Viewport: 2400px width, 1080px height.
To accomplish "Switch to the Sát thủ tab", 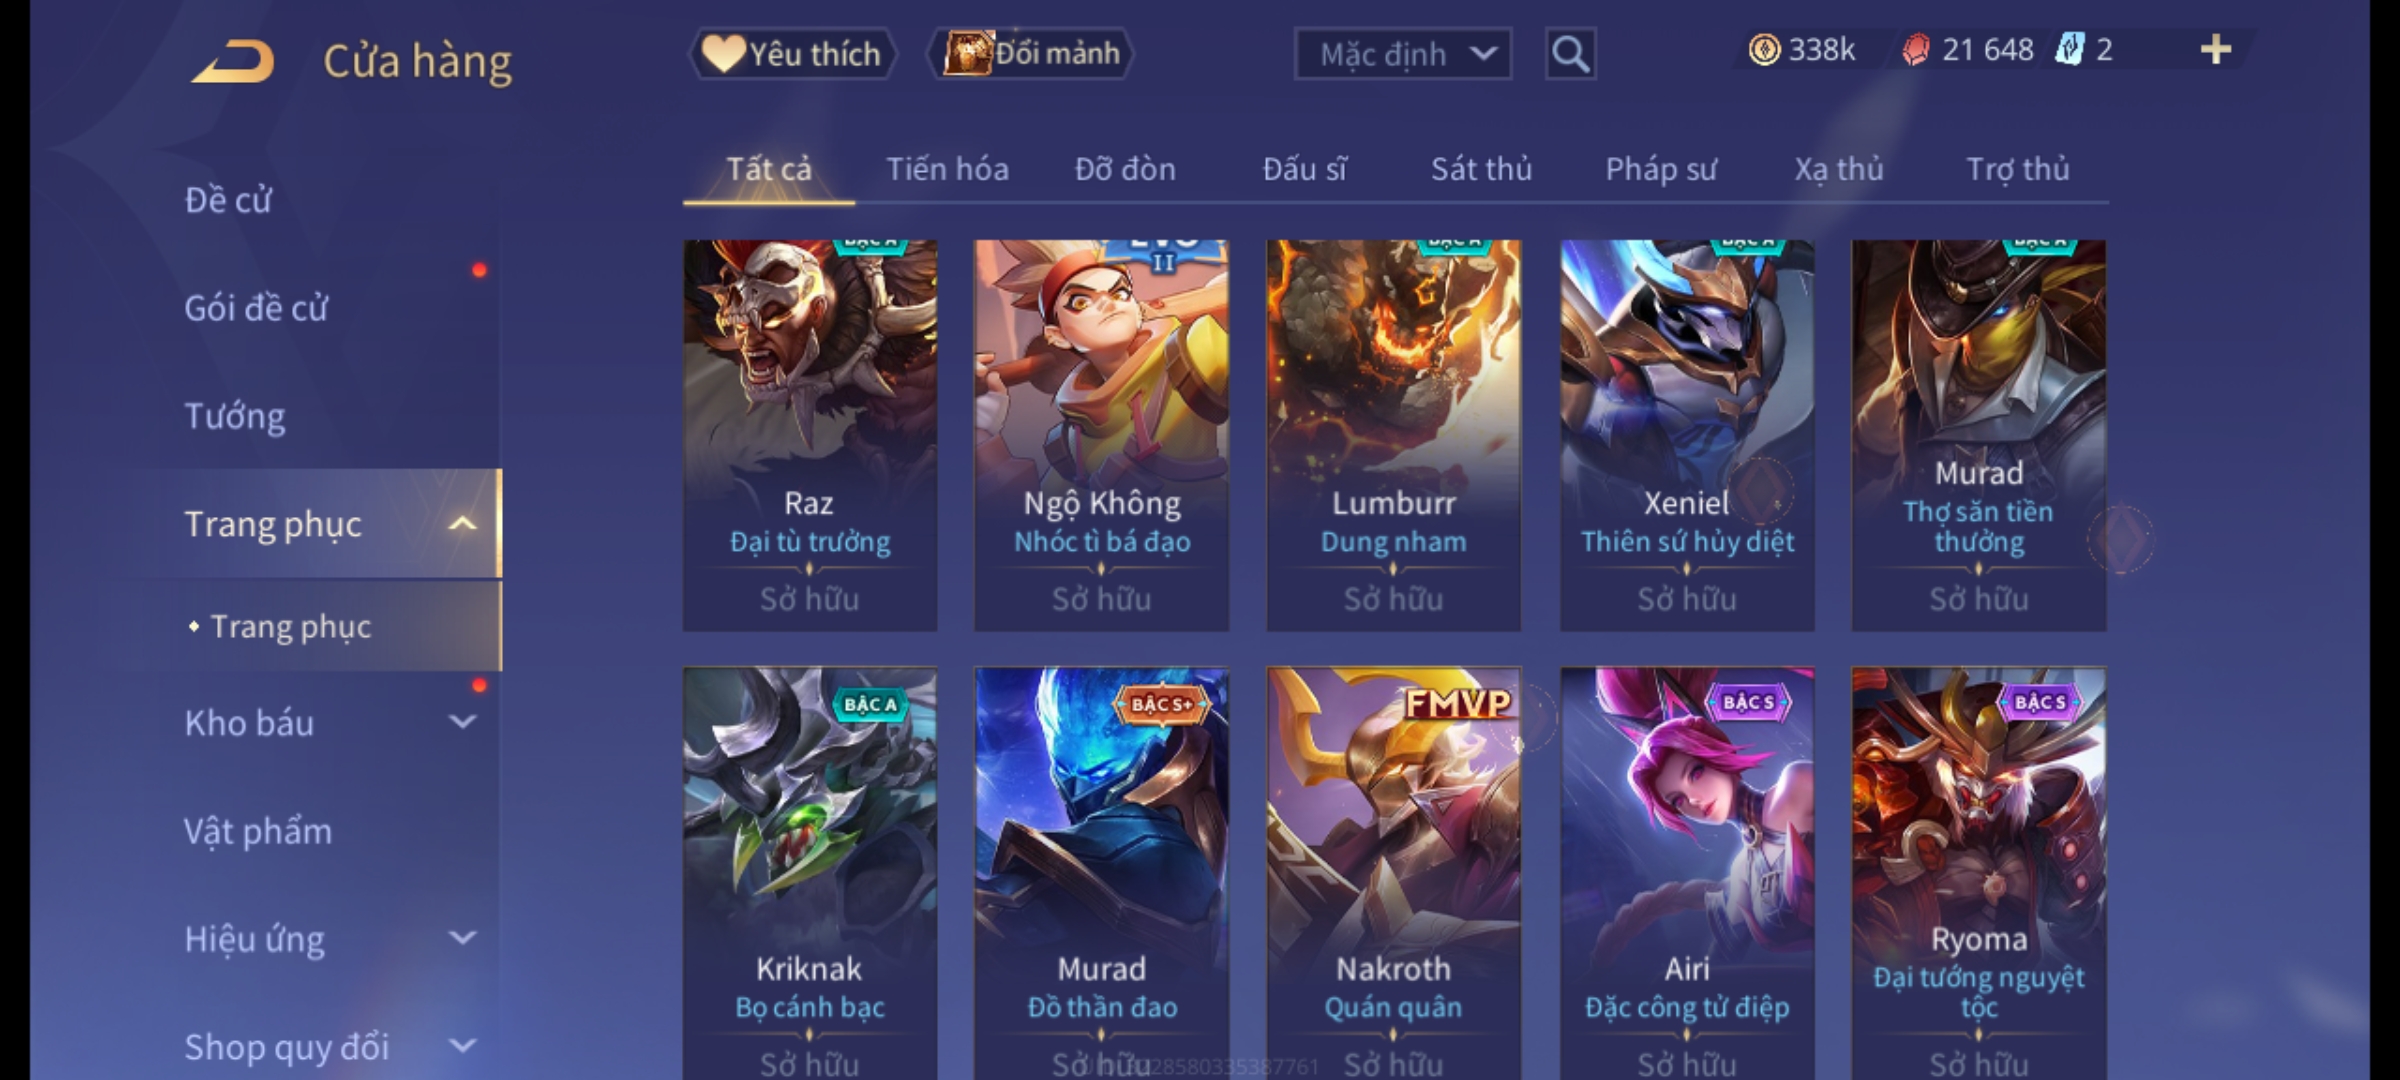I will [x=1481, y=169].
